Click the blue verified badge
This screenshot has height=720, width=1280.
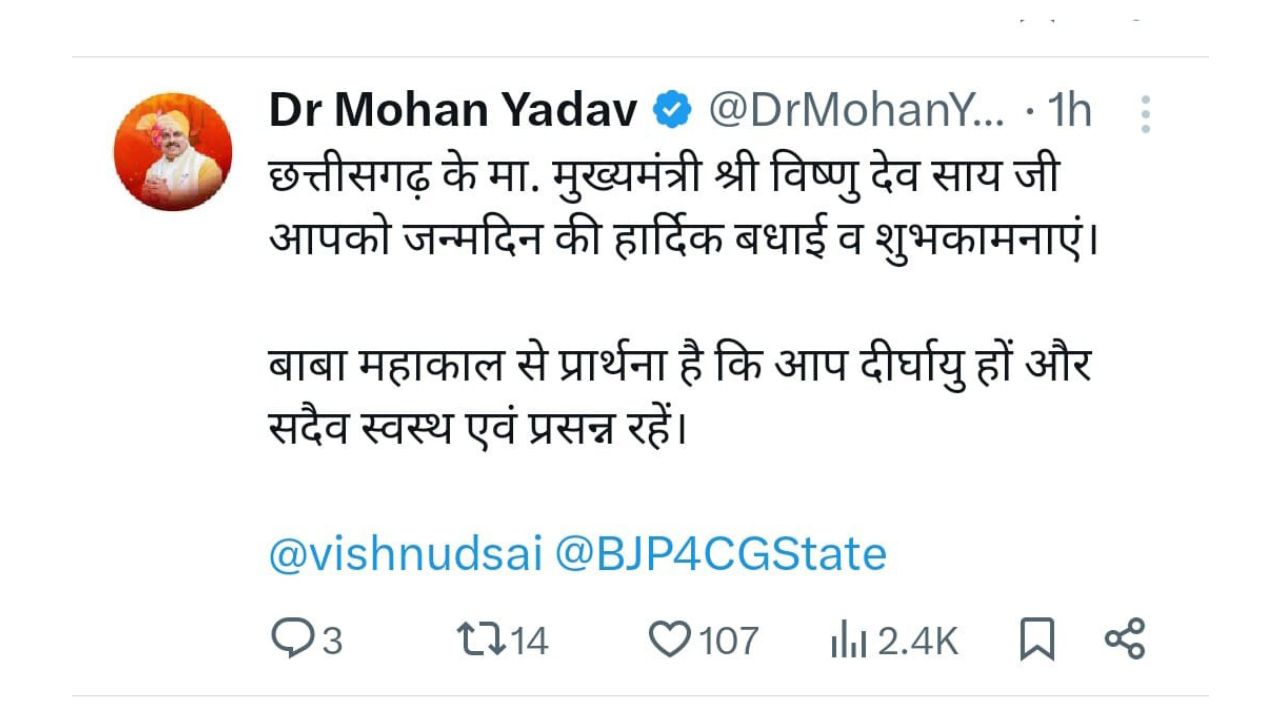(x=673, y=111)
